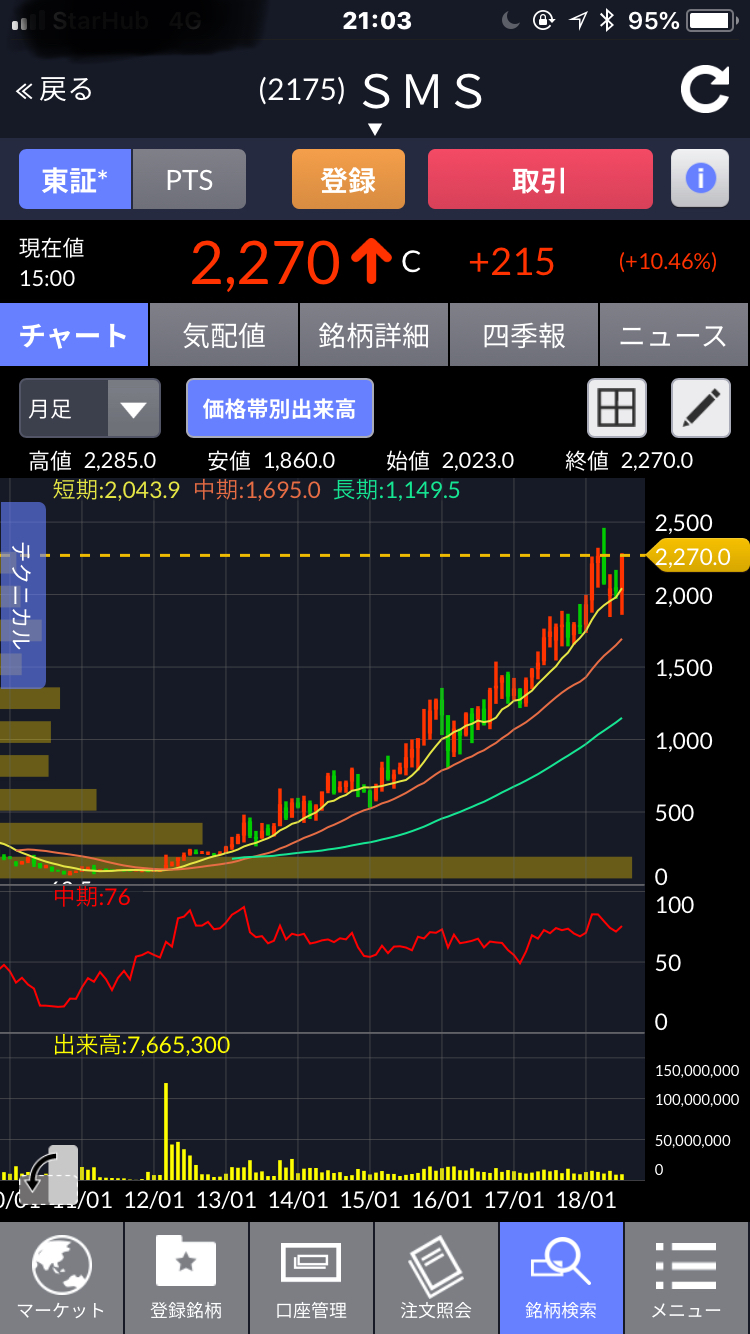Expand the stock name selector triangle under SMS

tap(375, 129)
